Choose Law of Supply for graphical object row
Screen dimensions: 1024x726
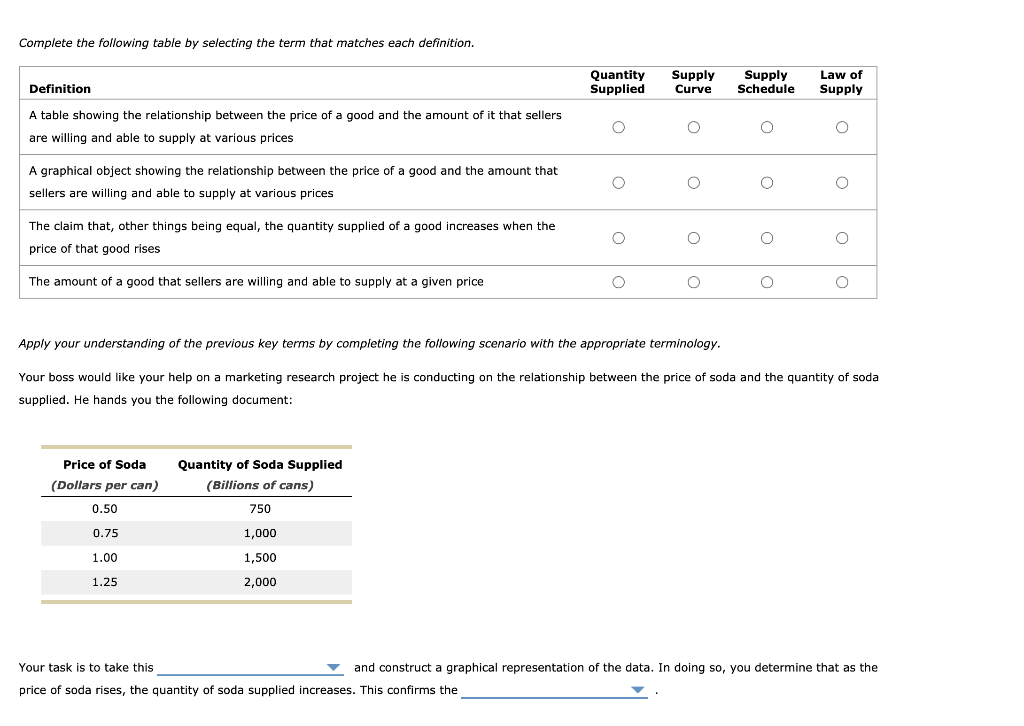(x=842, y=183)
